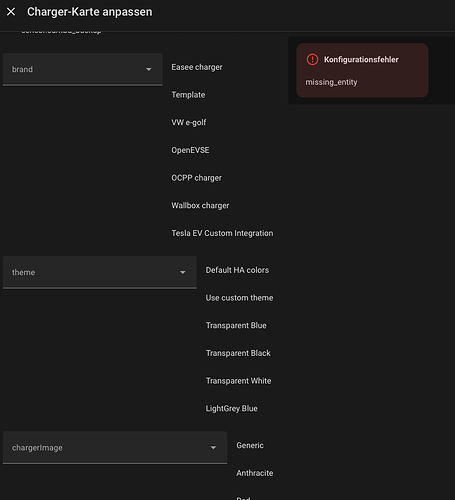Open the theme dropdown
Screen dimensions: 455x500
click(x=100, y=272)
